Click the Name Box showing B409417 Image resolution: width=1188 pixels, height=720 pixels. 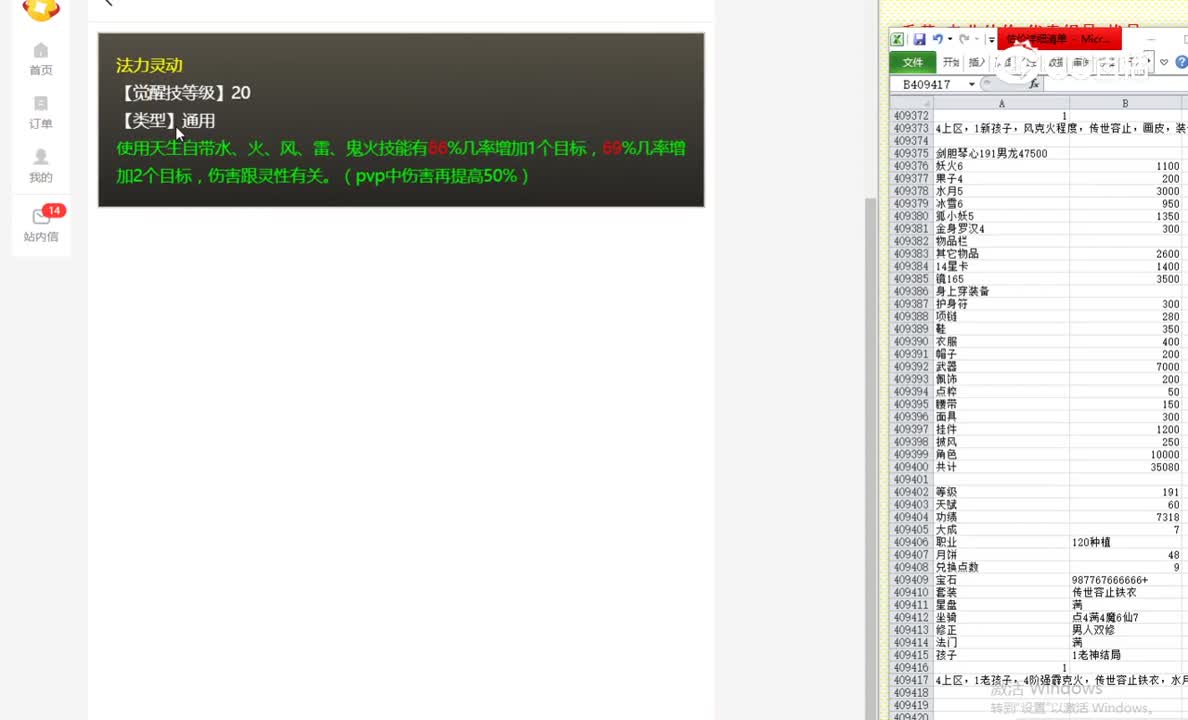(927, 84)
